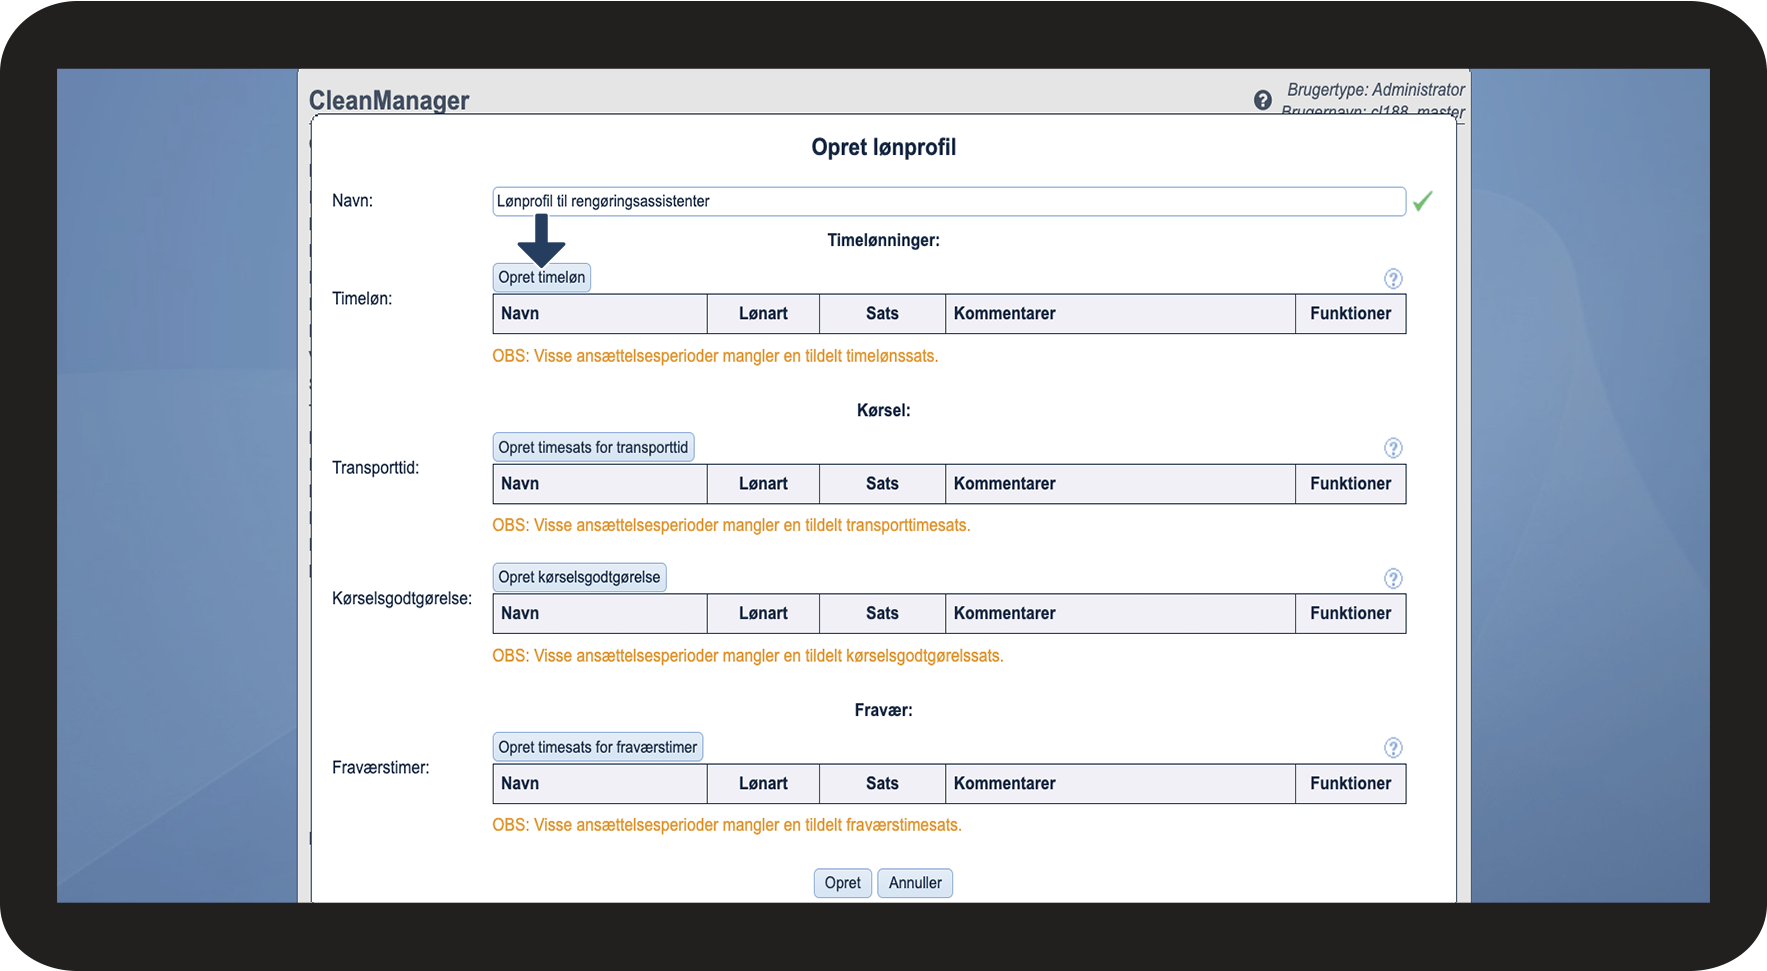Confirm the profile with the Opret button

coord(842,883)
